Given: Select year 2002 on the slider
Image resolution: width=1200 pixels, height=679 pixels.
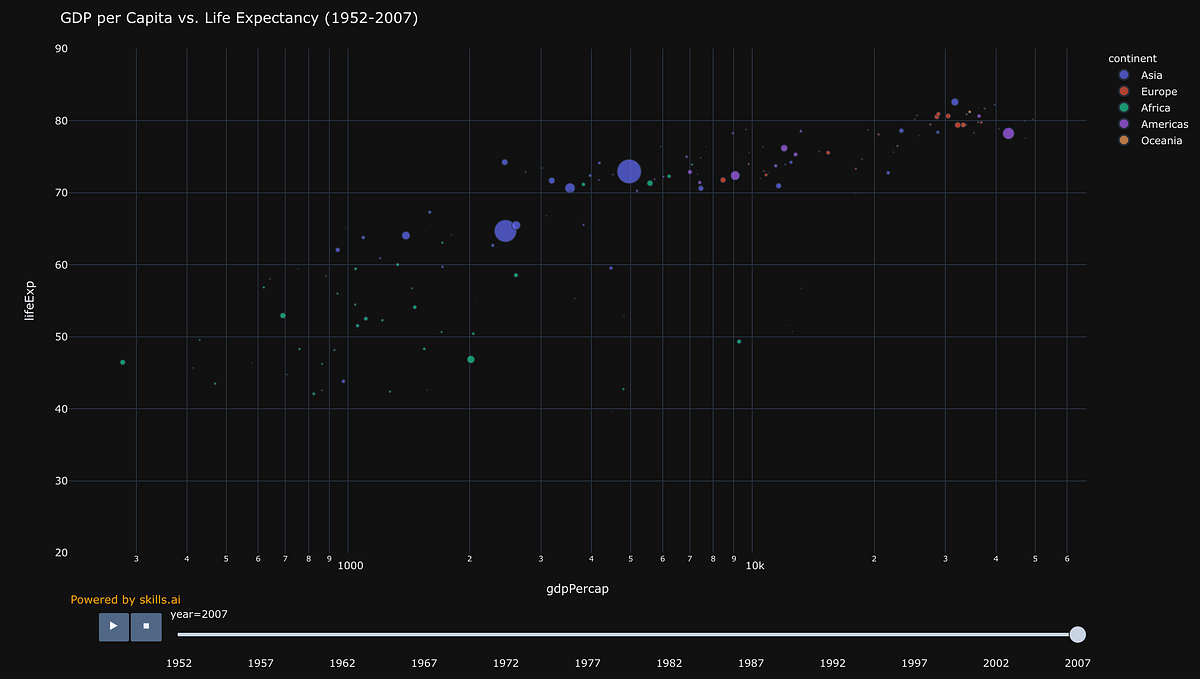Looking at the screenshot, I should point(995,634).
